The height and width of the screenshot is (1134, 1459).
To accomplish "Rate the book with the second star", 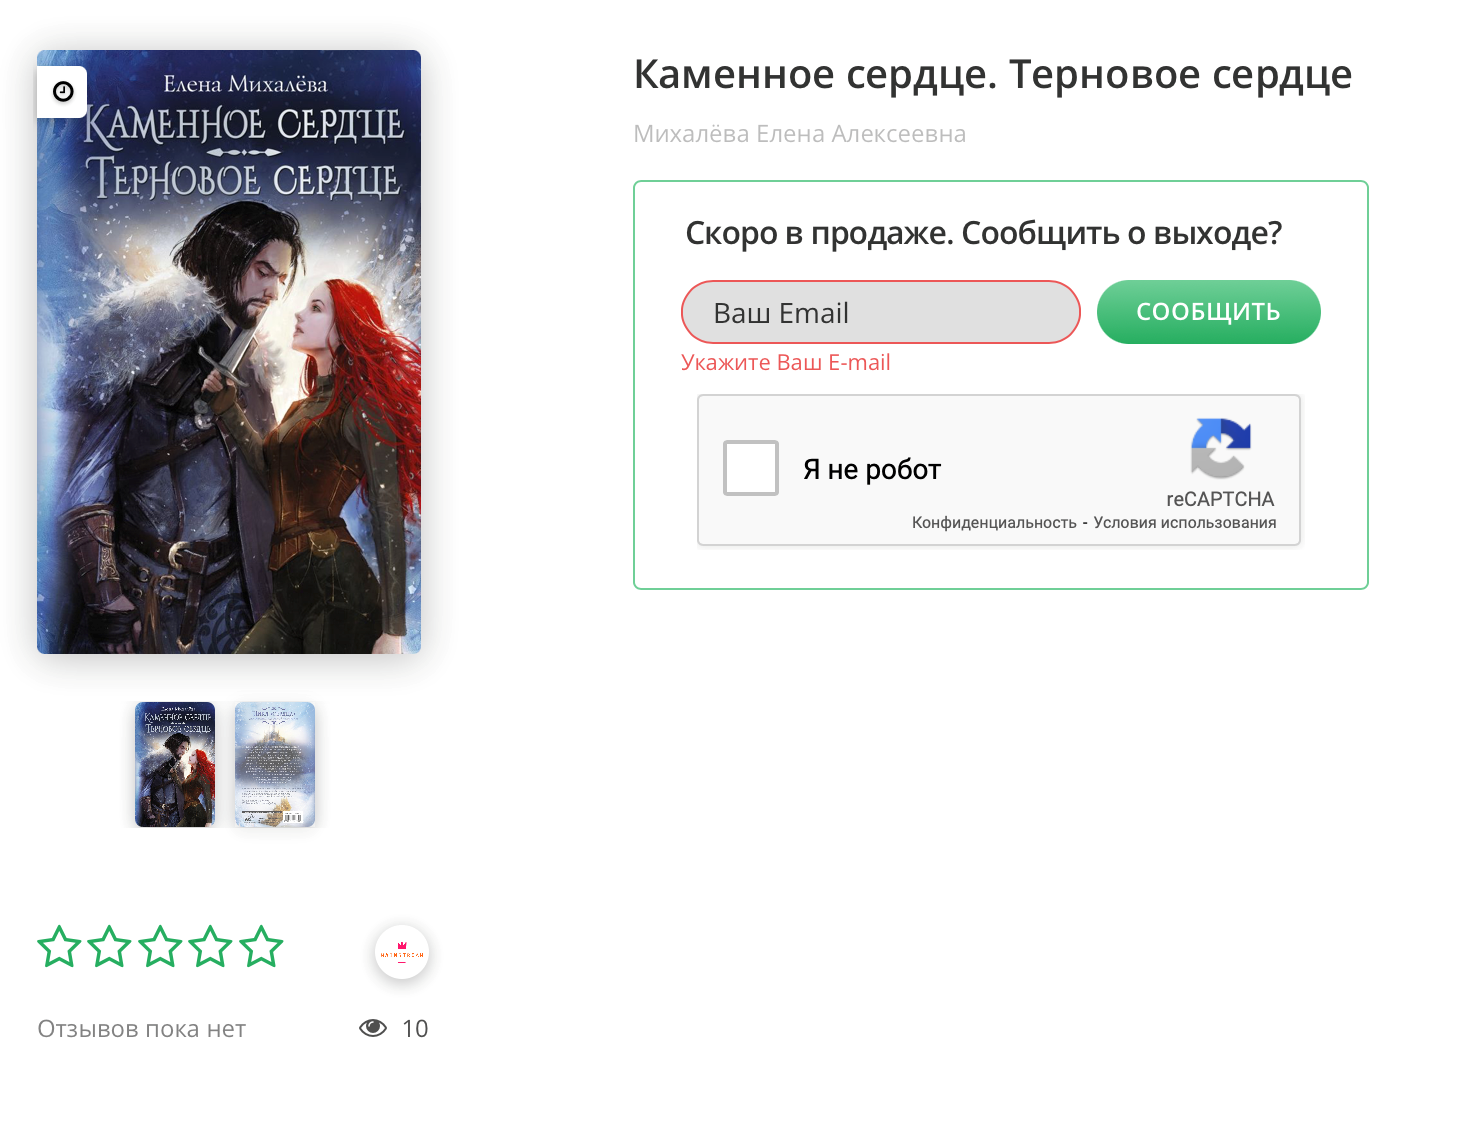I will (109, 946).
